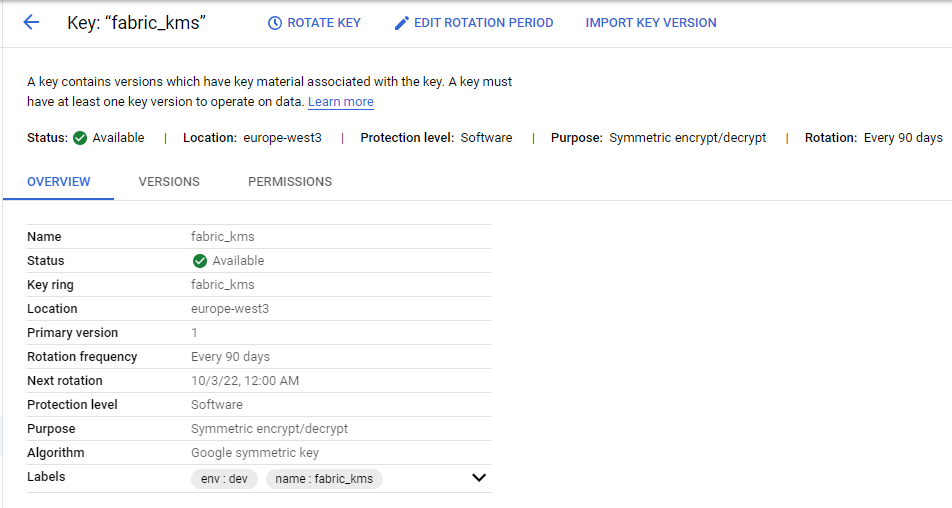Click 'Every 90 days' rotation in the header bar
Viewport: 952px width, 508px height.
[903, 138]
